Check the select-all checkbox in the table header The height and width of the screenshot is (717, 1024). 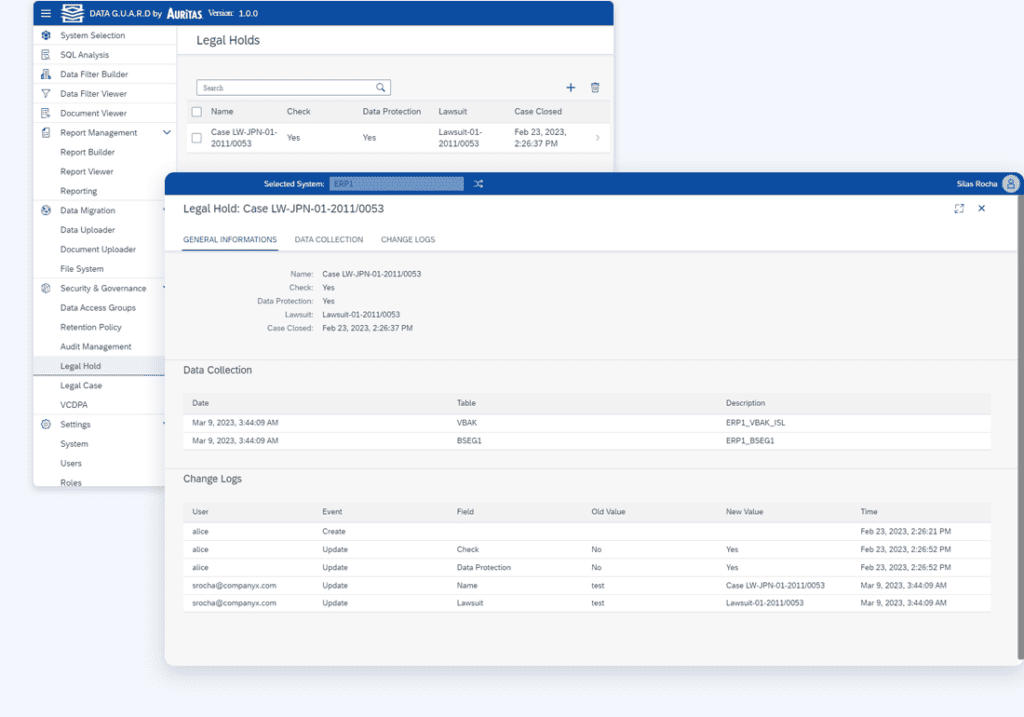pyautogui.click(x=196, y=111)
